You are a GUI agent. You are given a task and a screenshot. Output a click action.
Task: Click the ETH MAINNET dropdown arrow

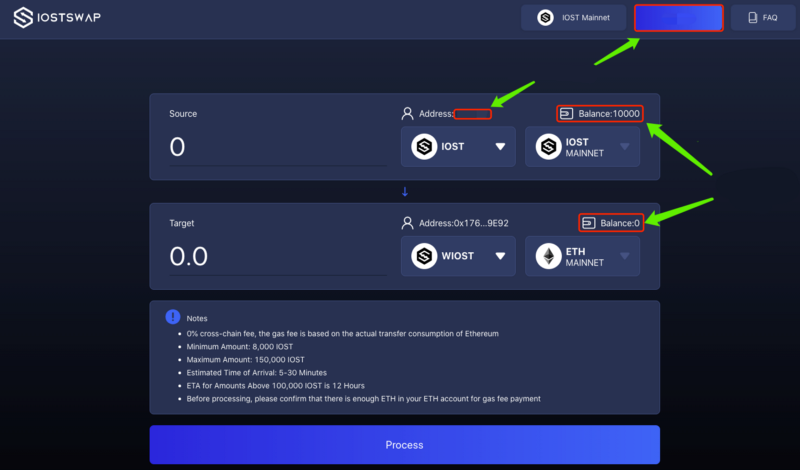tap(624, 256)
